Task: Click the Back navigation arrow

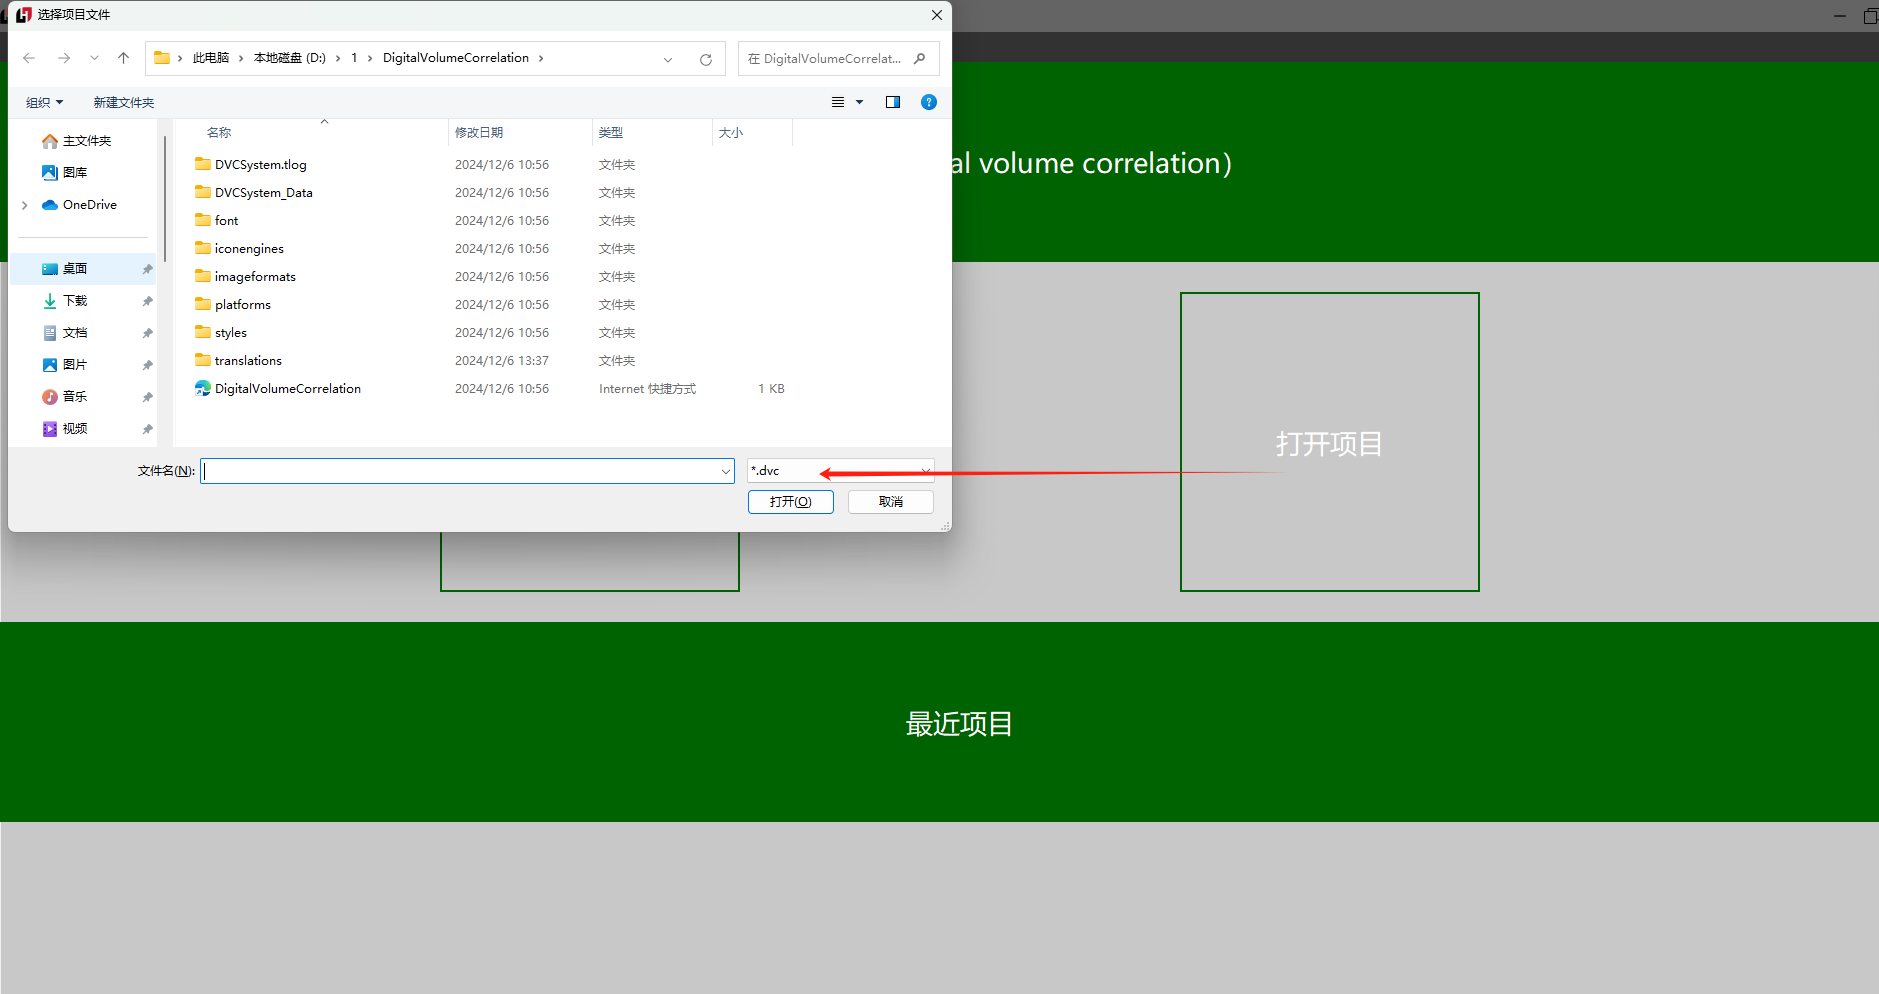Action: pos(29,58)
